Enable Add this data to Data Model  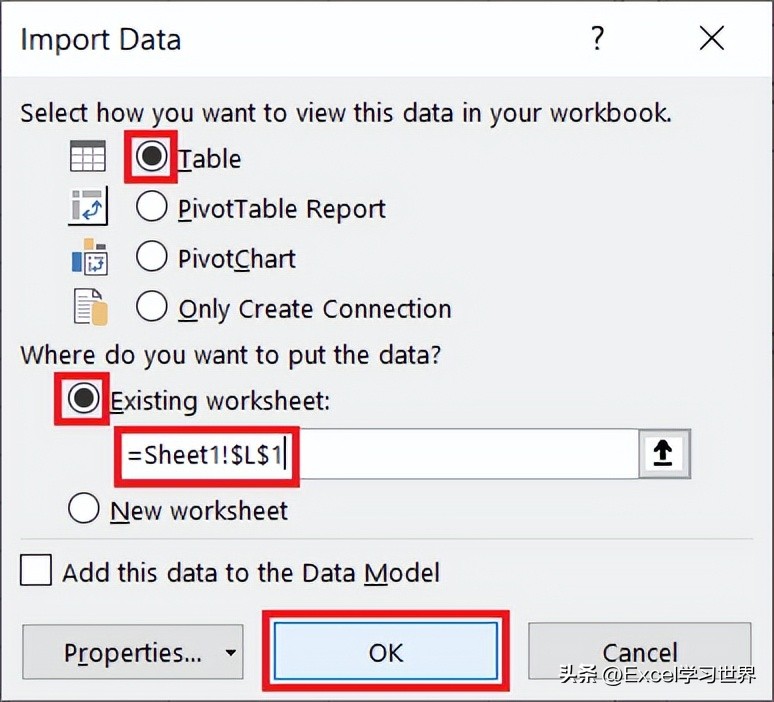click(x=36, y=570)
